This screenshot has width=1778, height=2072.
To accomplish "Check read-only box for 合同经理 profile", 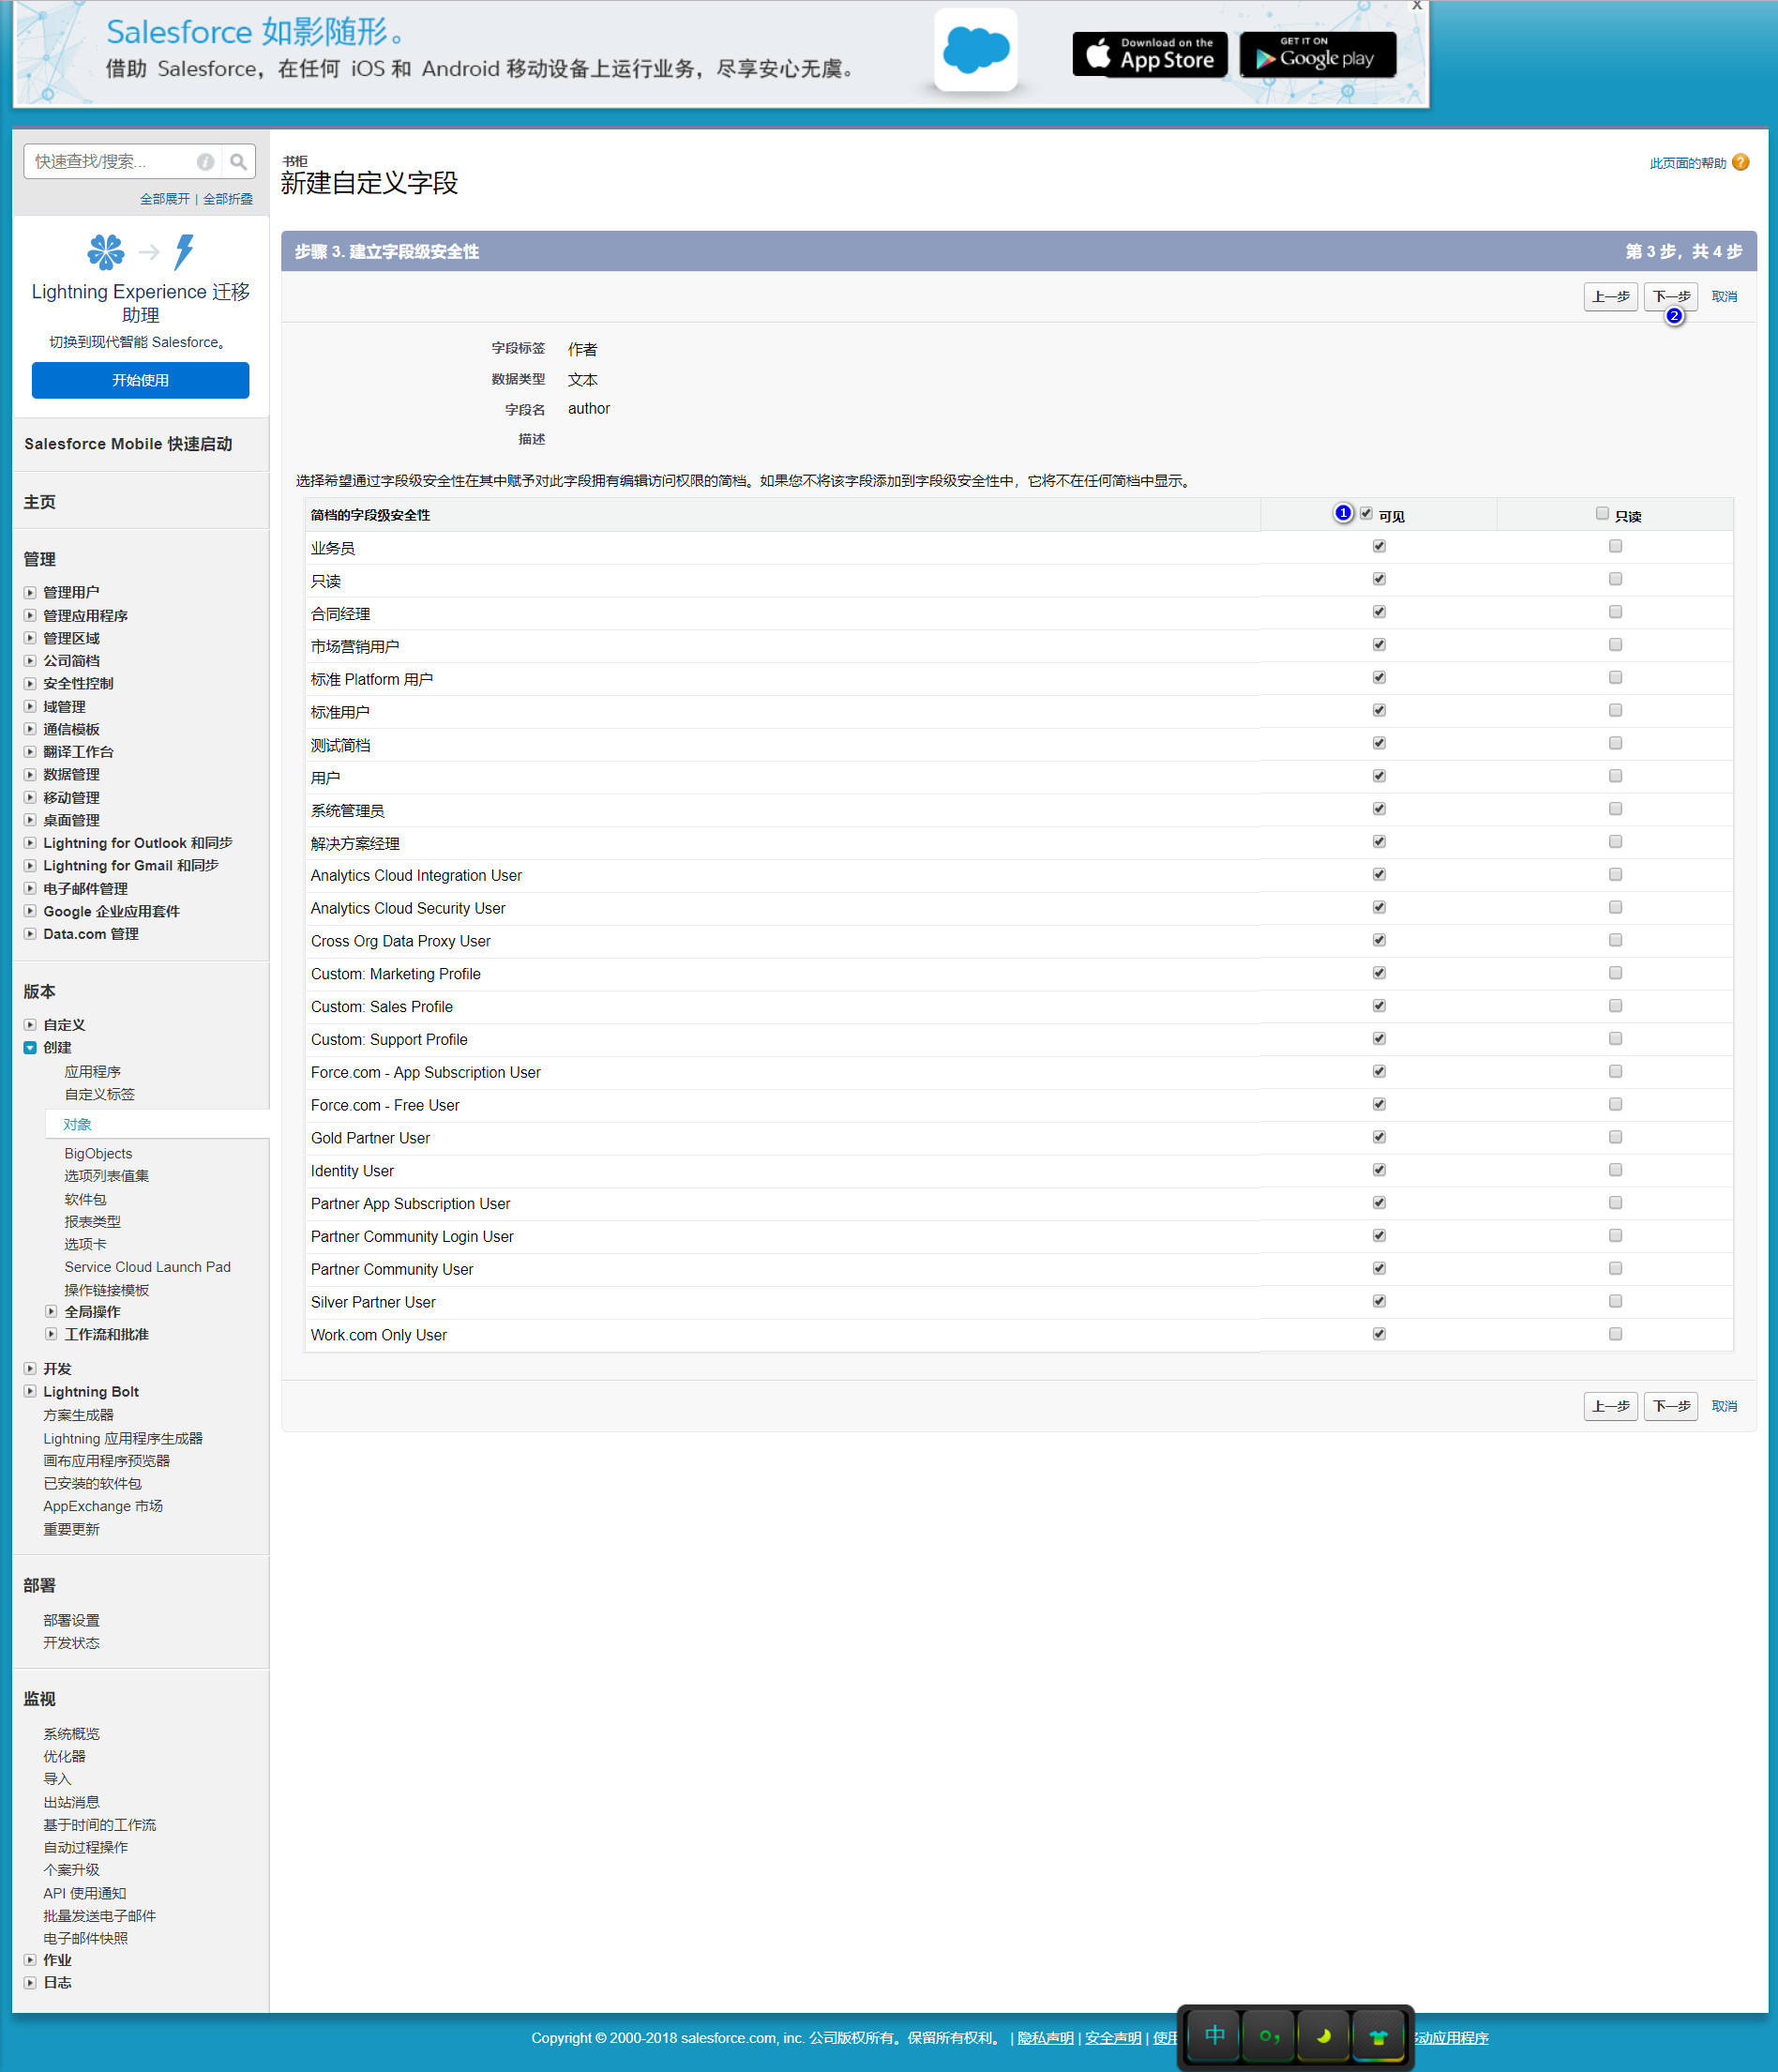I will pyautogui.click(x=1615, y=612).
